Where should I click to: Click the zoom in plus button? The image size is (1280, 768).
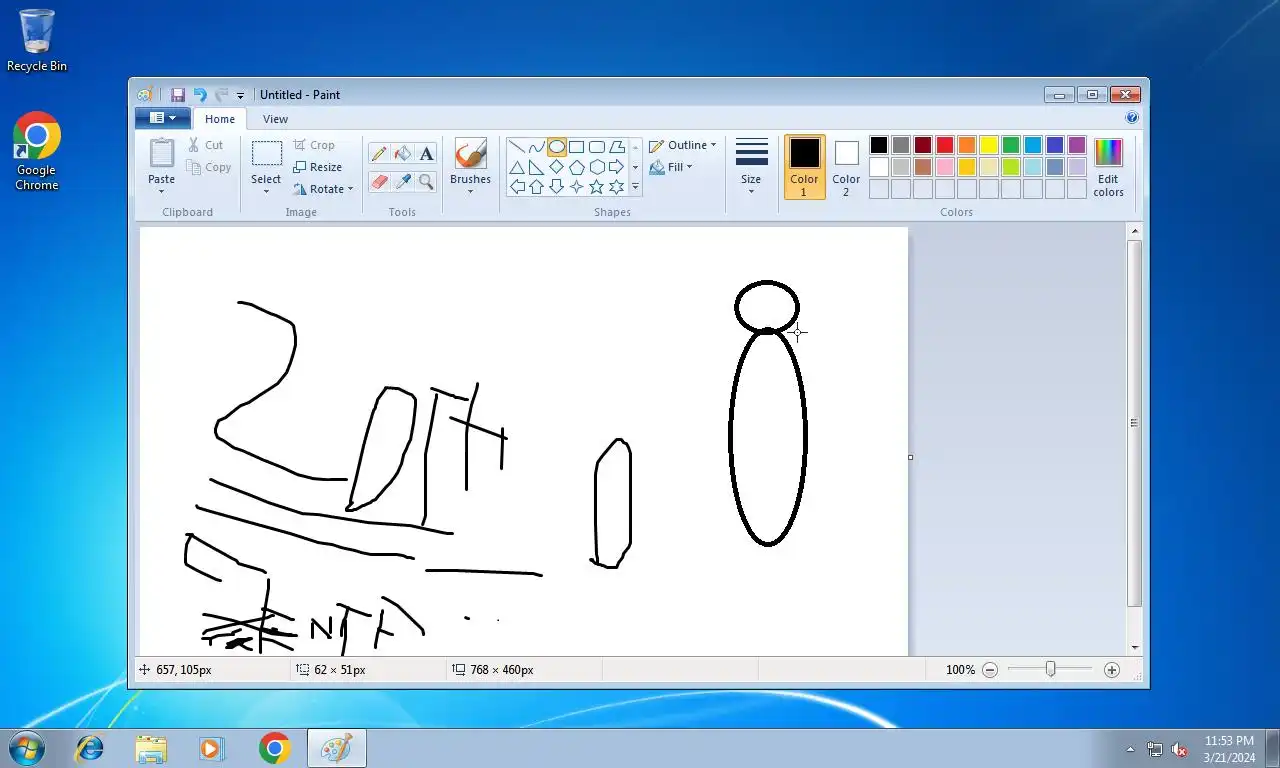coord(1112,670)
